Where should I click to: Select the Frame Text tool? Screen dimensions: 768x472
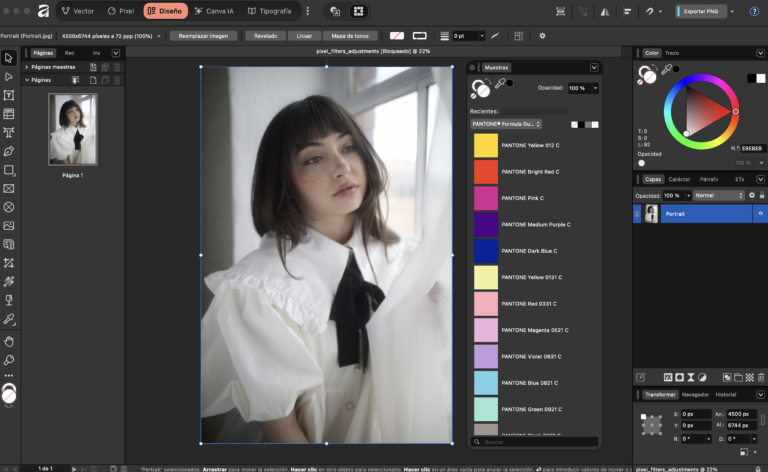click(9, 95)
